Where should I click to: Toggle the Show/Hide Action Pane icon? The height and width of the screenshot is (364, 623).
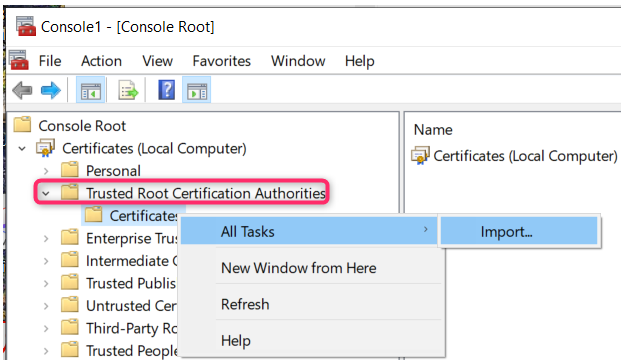click(197, 90)
